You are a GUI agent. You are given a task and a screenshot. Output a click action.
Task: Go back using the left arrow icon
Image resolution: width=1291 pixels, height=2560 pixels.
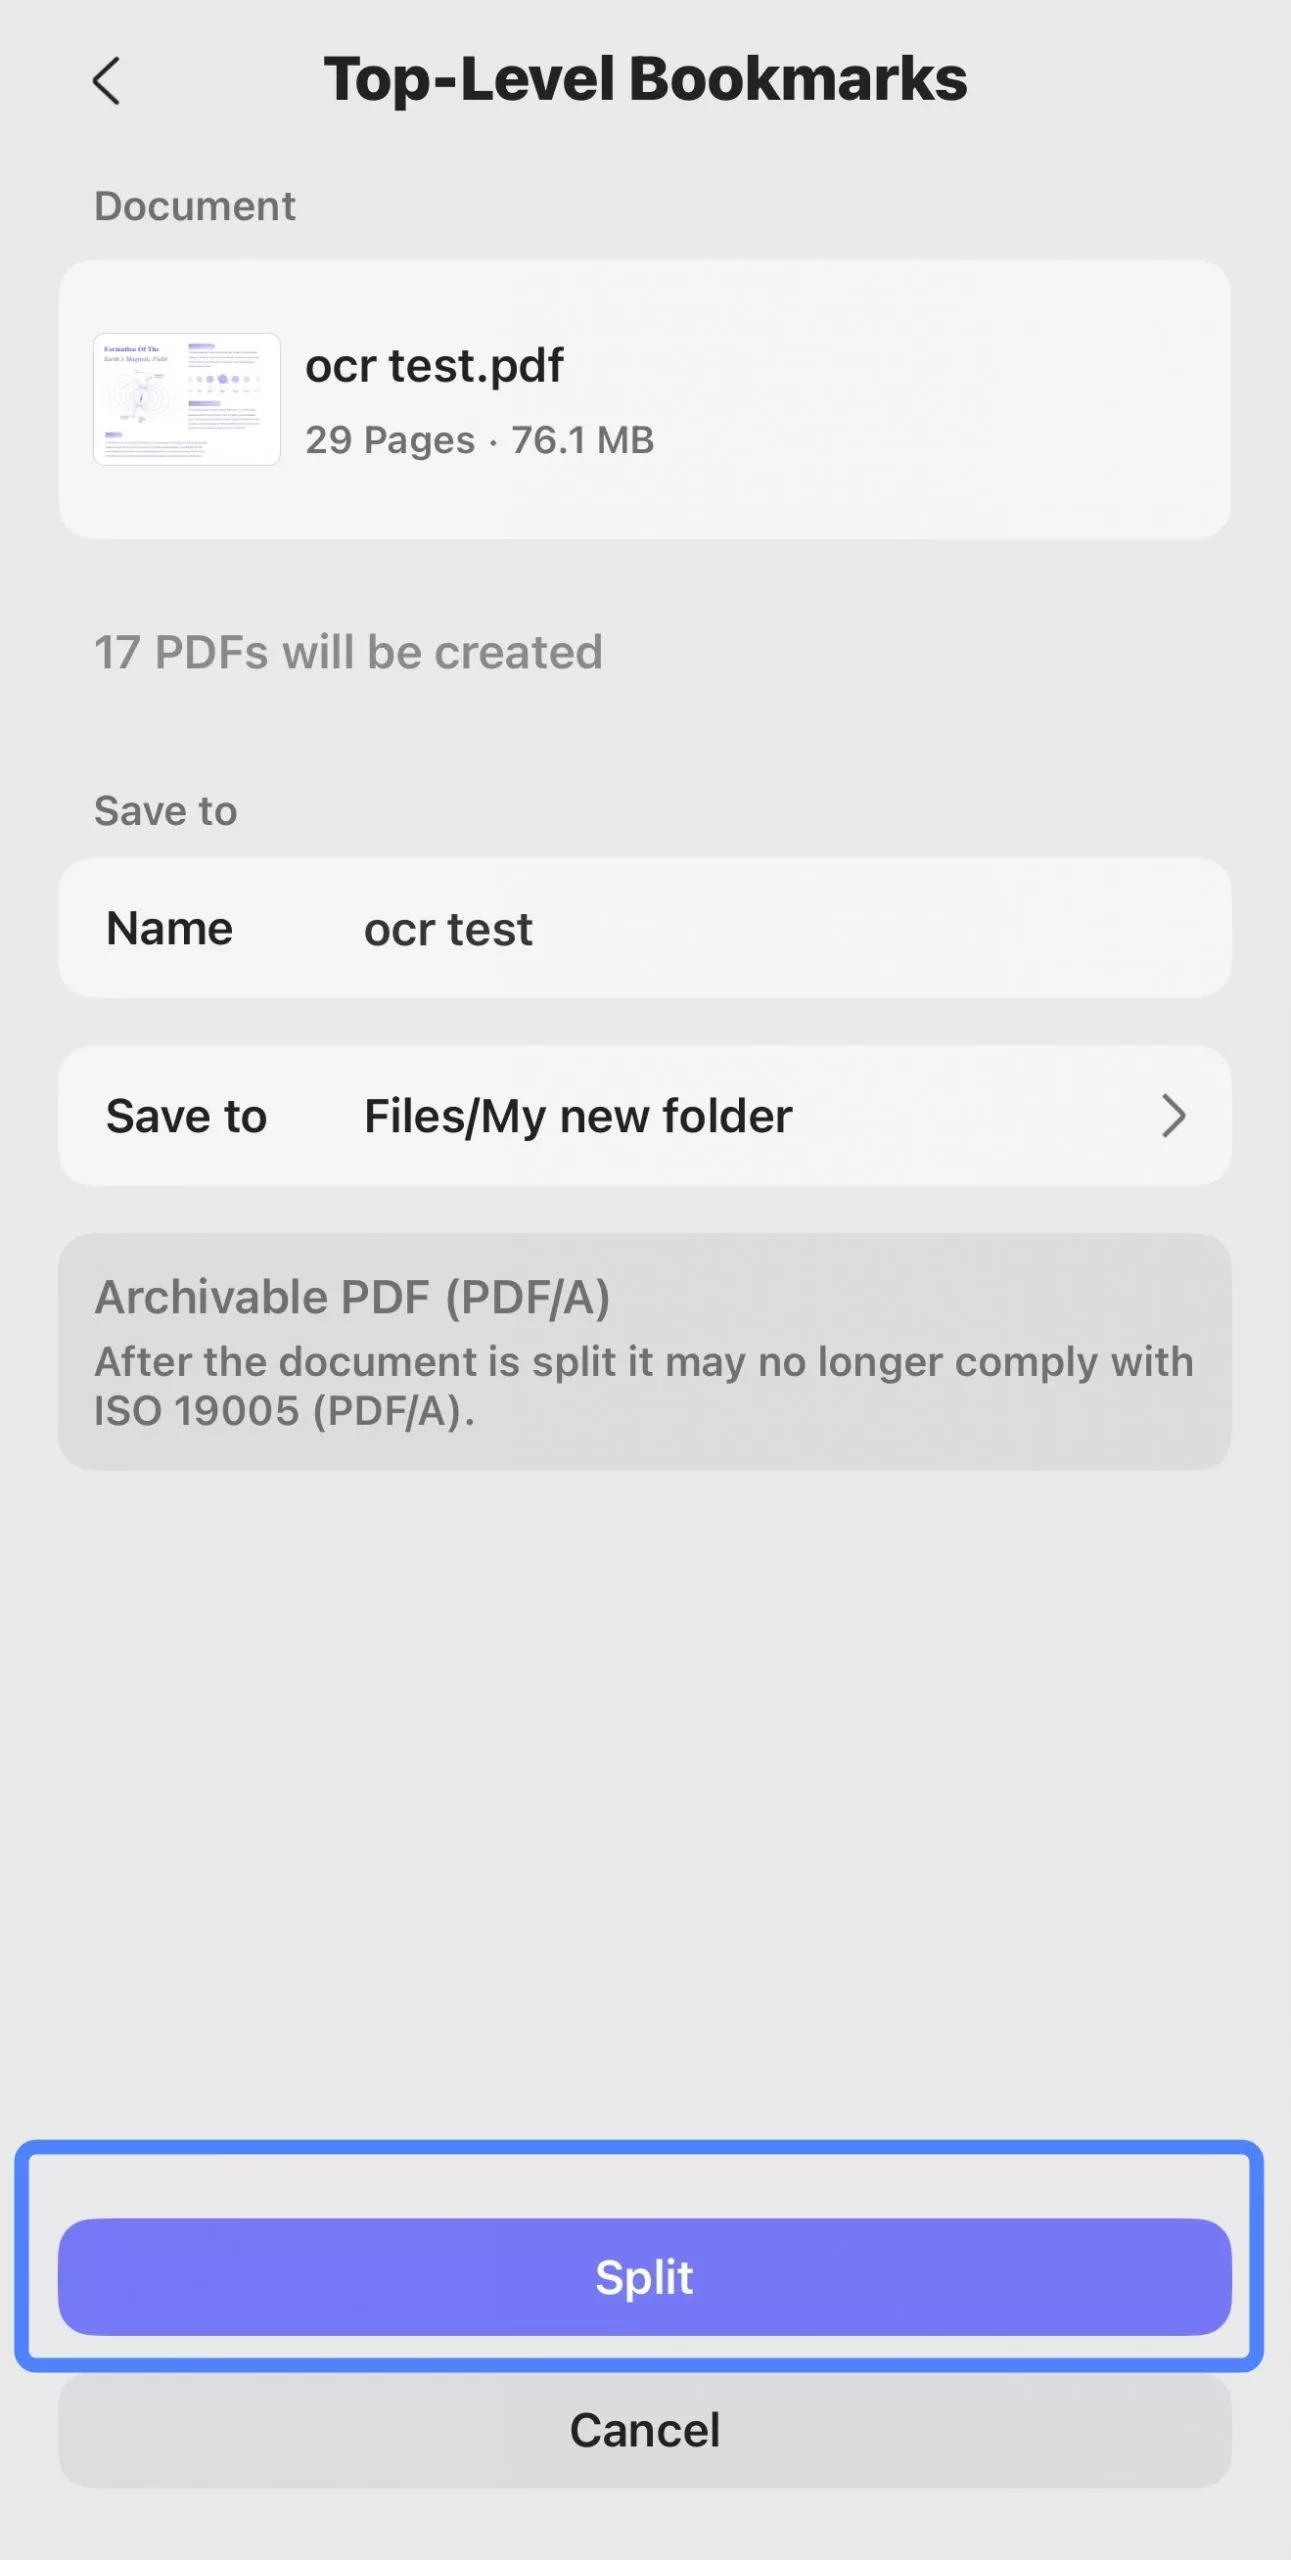[106, 80]
